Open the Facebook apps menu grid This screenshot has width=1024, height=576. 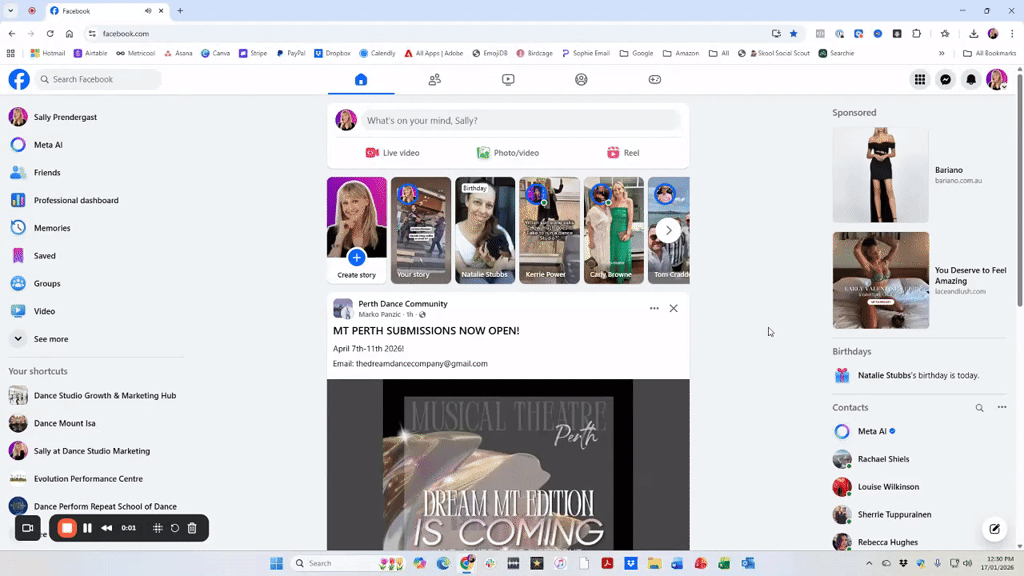pos(919,79)
